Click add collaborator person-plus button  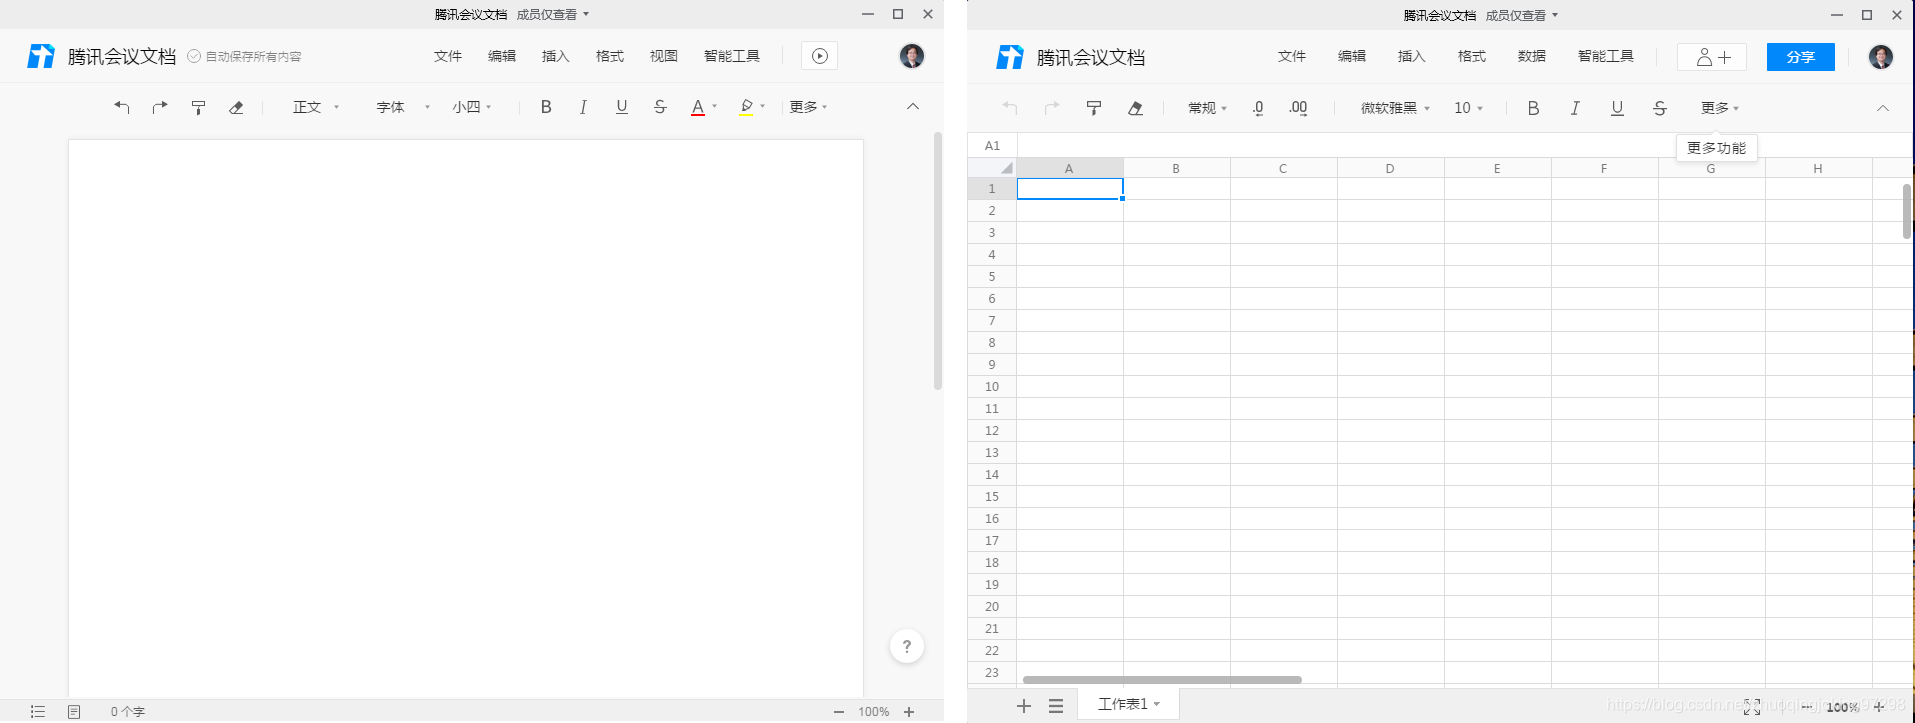pos(1712,57)
